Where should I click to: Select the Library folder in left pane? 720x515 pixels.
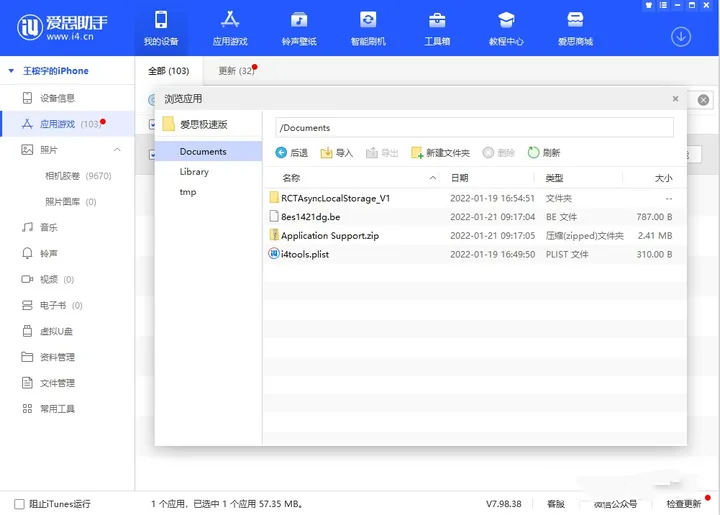tap(194, 172)
